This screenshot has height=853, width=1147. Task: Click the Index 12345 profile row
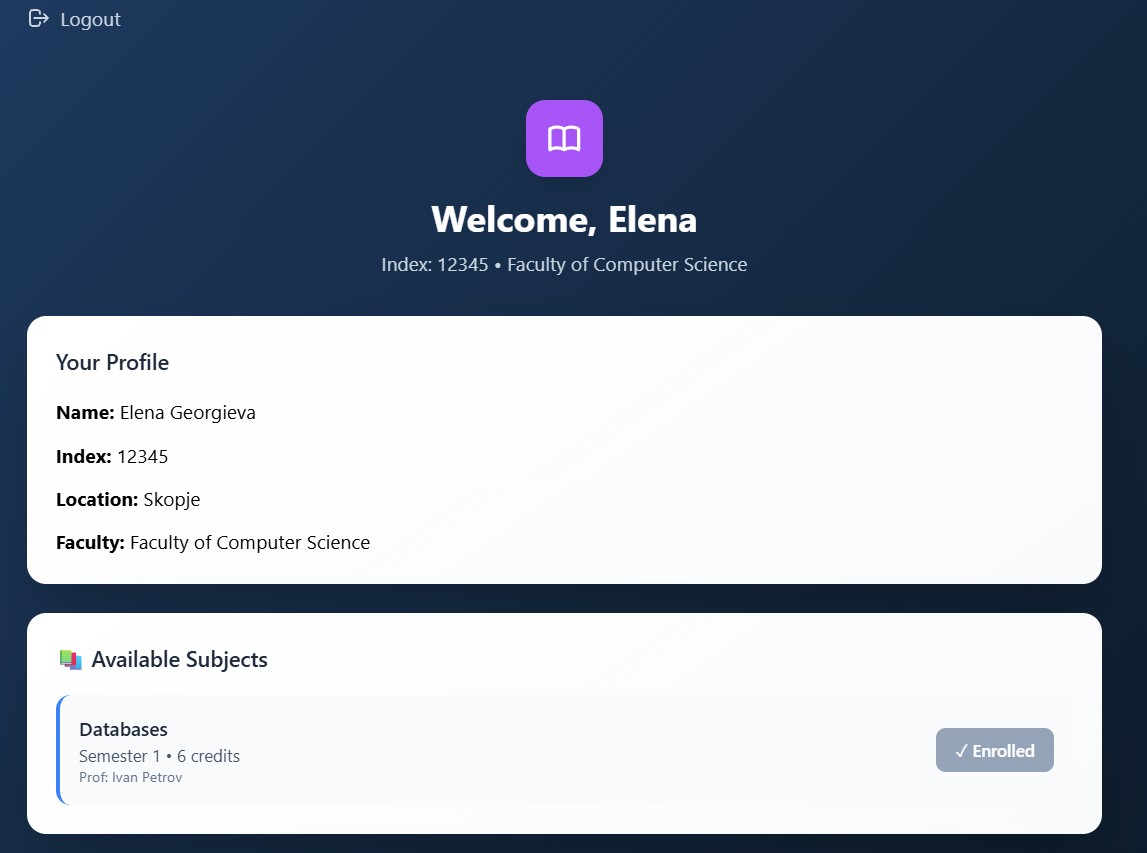(112, 457)
